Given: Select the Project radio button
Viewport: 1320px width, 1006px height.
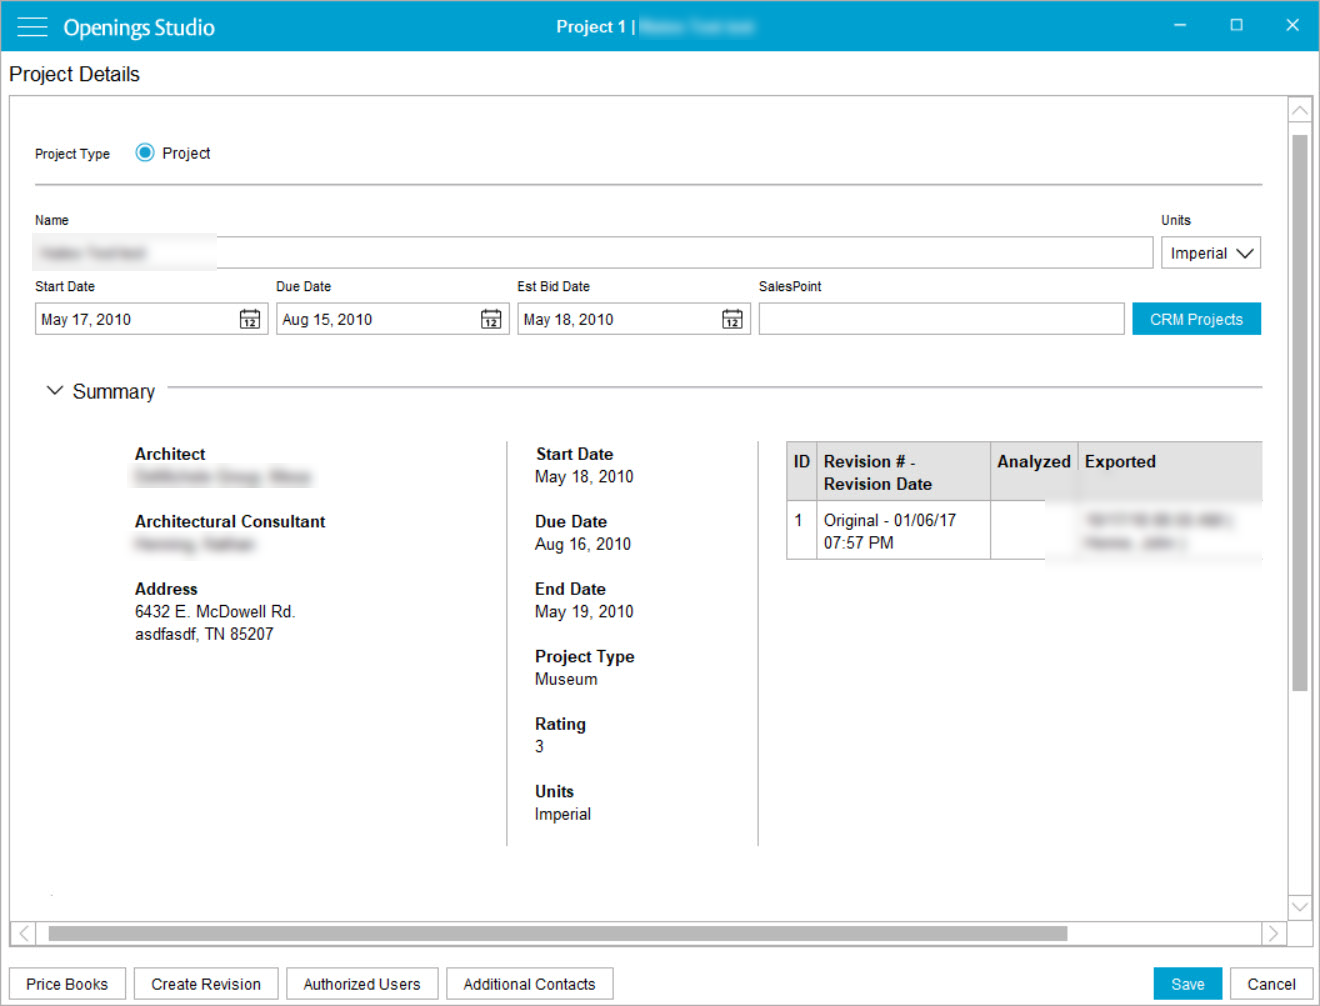Looking at the screenshot, I should pyautogui.click(x=145, y=152).
